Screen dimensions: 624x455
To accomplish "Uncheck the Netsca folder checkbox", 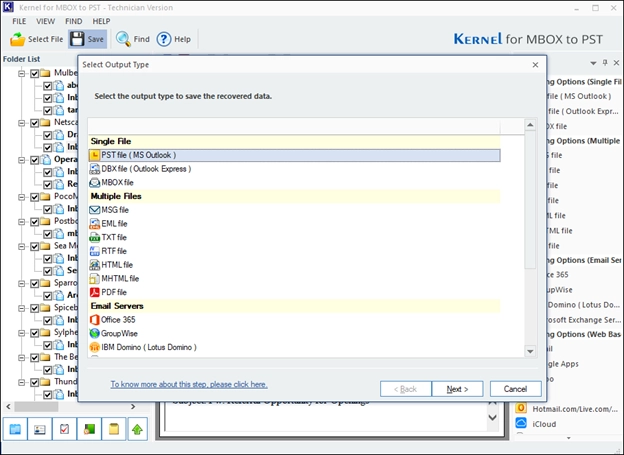I will (x=35, y=123).
